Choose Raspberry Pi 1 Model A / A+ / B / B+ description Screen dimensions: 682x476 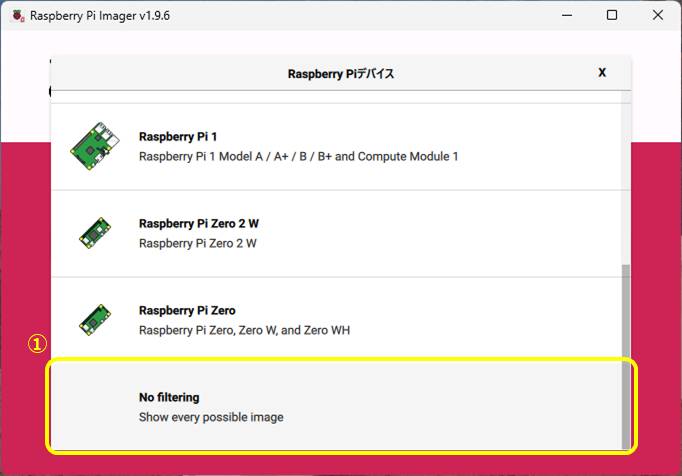click(298, 157)
